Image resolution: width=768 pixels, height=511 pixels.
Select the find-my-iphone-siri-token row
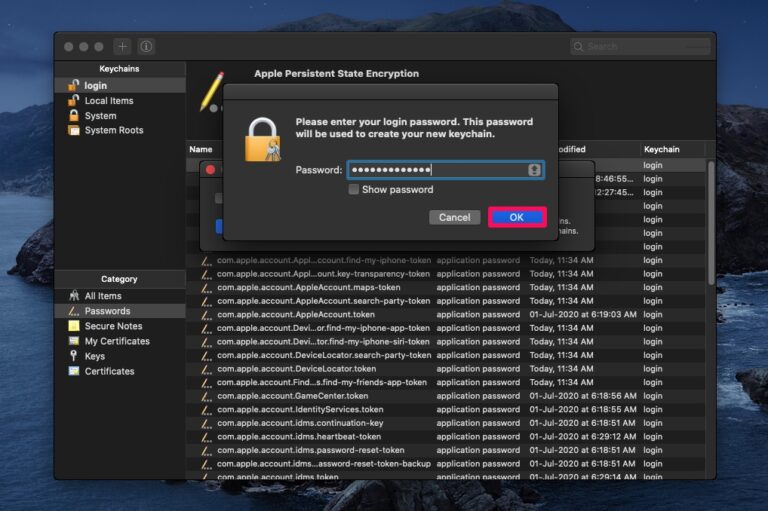tap(446, 341)
